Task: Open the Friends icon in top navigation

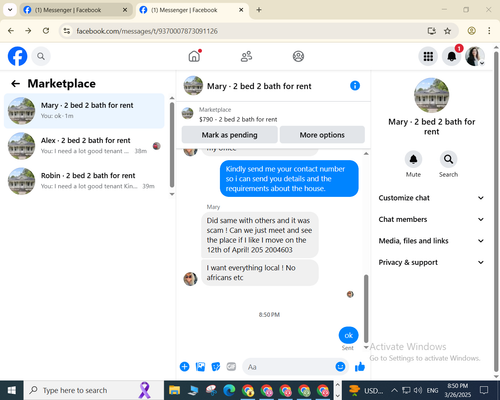Action: (x=246, y=56)
